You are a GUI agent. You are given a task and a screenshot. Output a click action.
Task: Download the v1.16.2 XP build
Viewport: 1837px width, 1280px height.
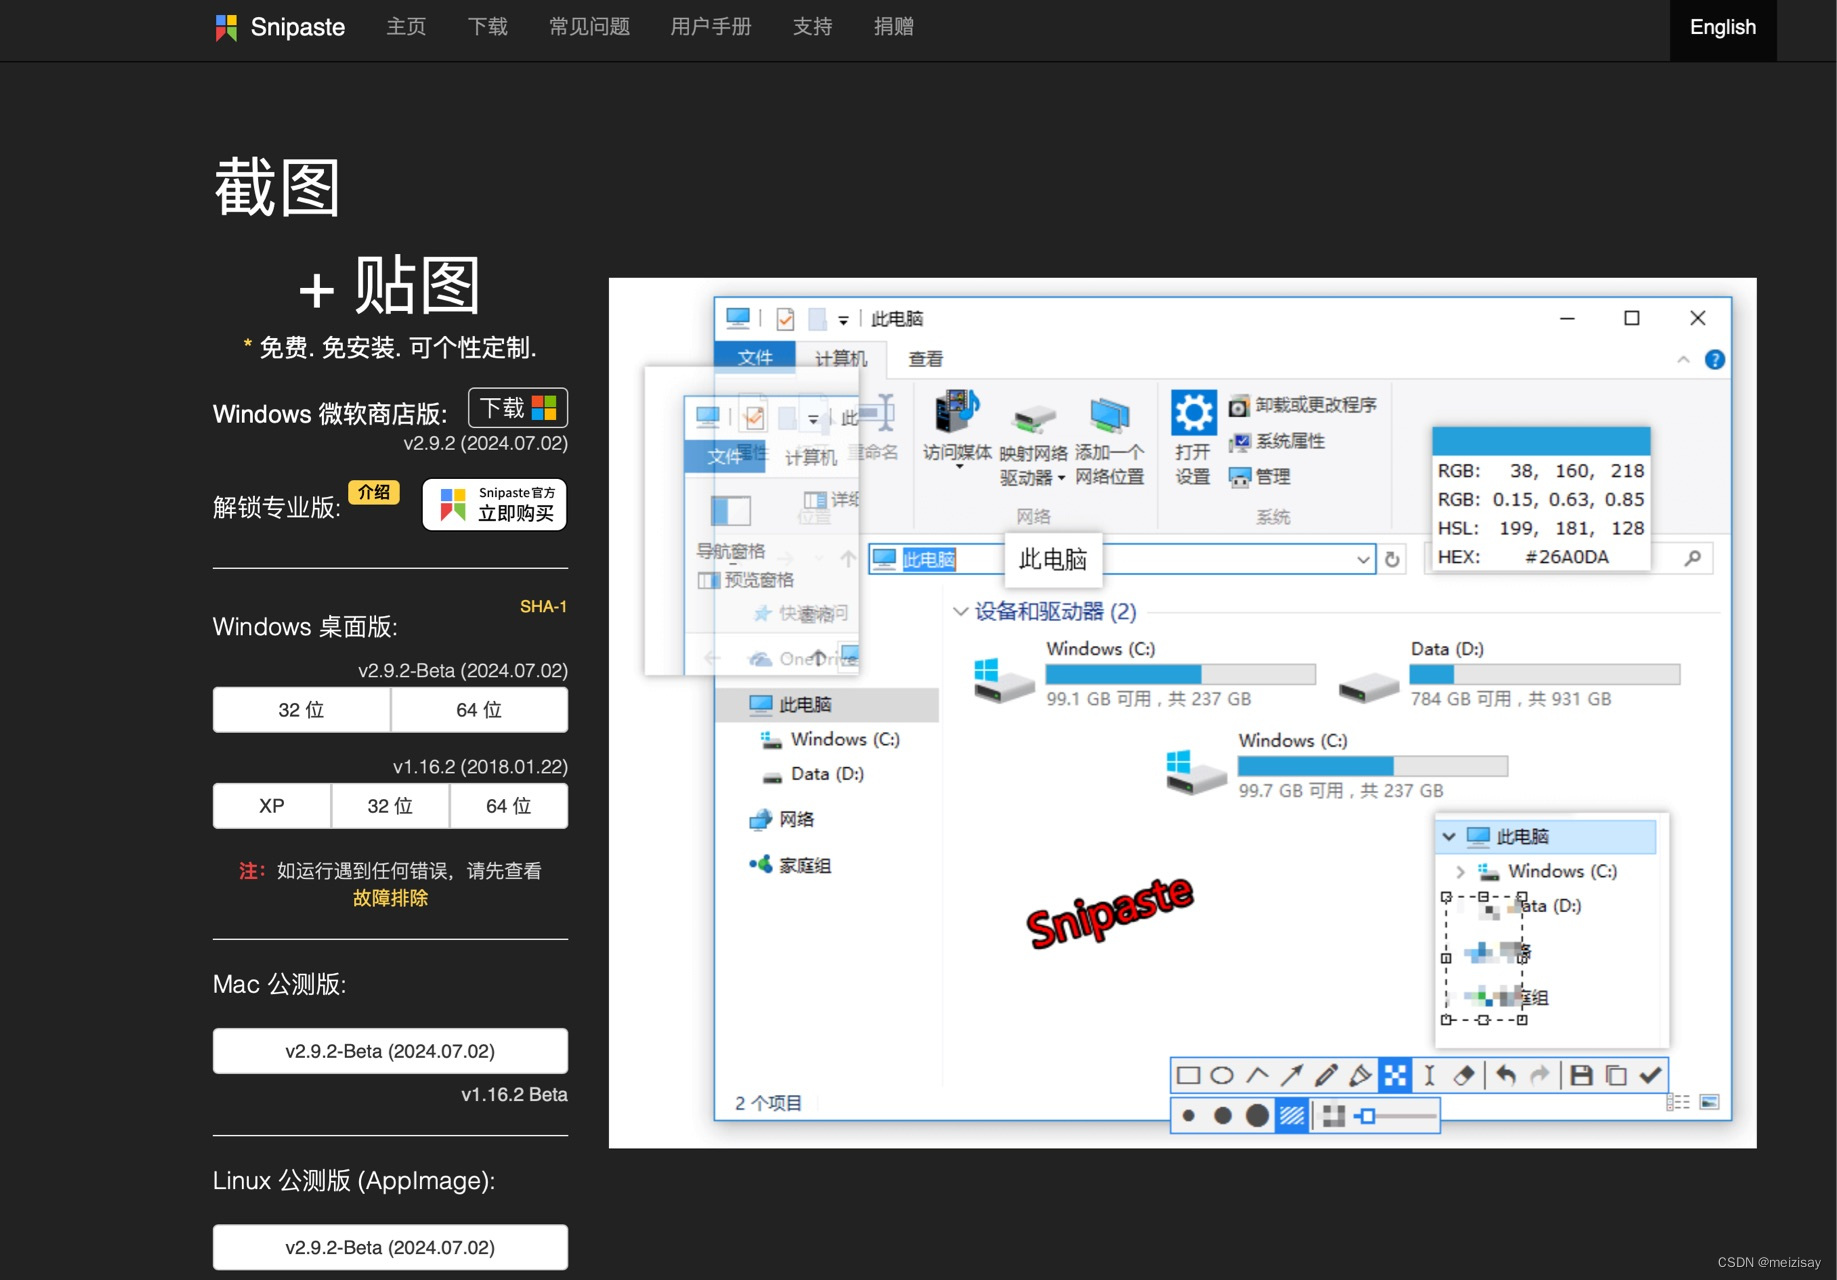(x=271, y=806)
